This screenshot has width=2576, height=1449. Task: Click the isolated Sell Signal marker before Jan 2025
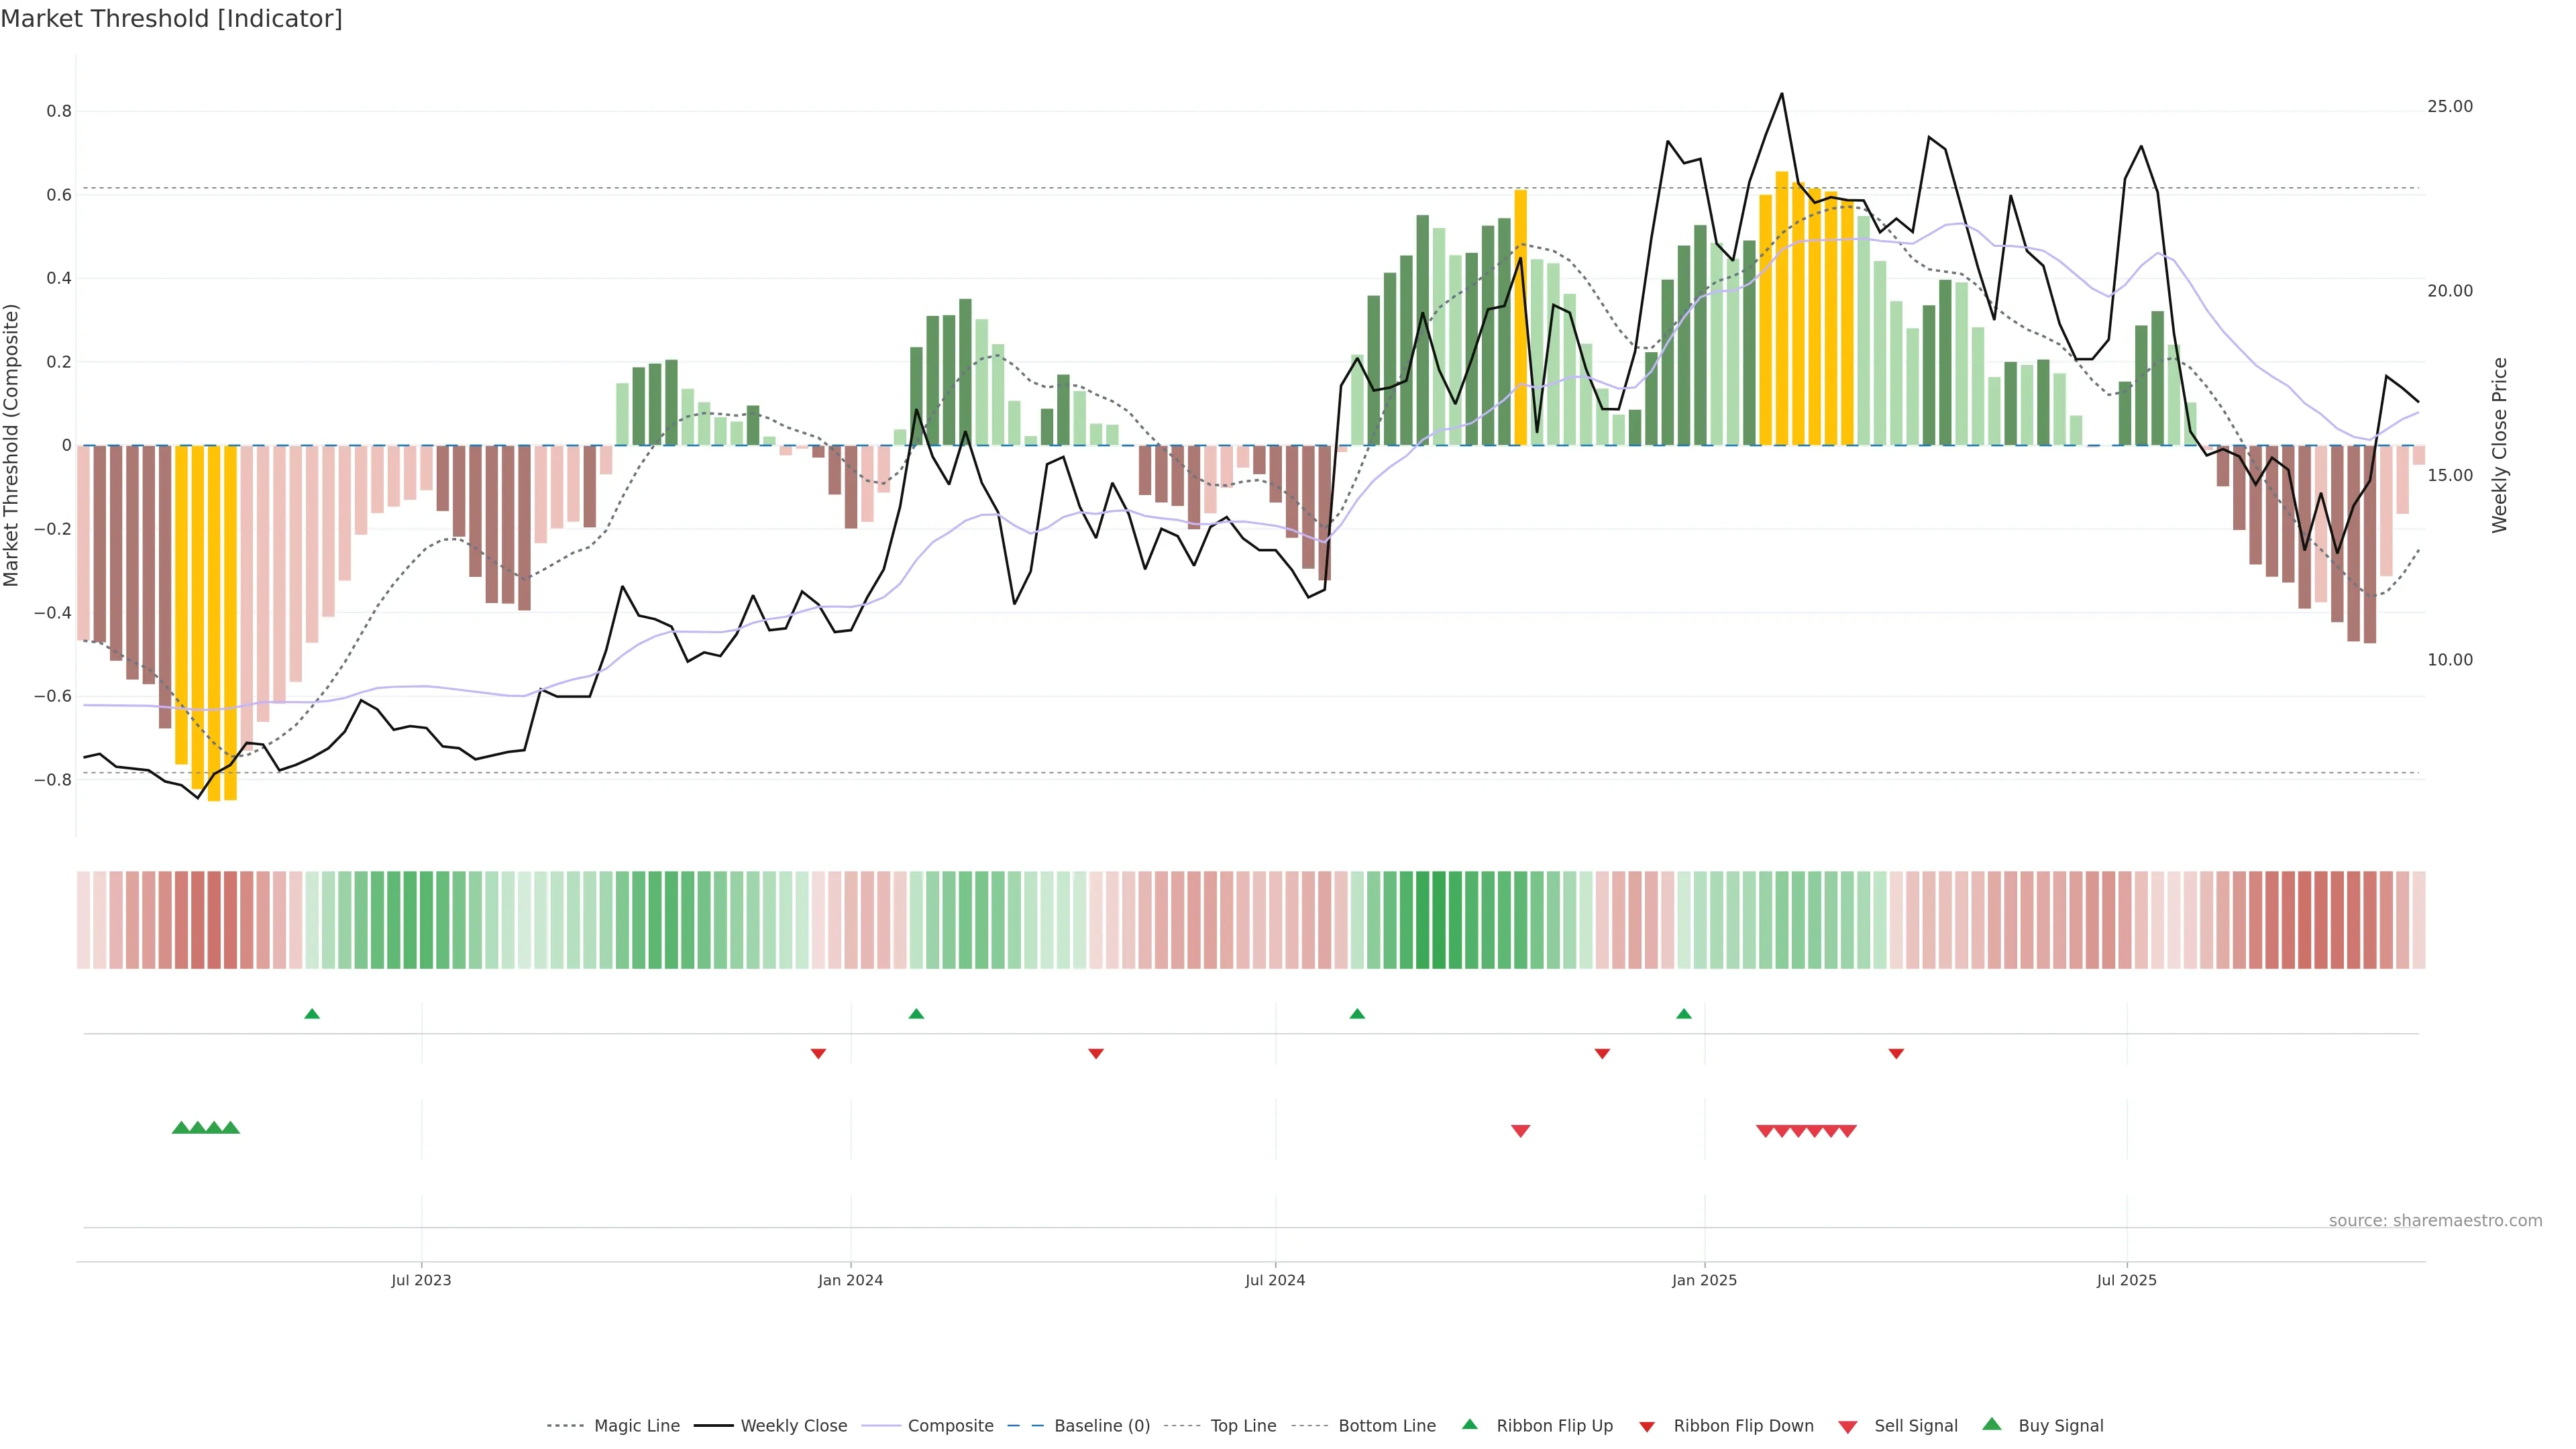1520,1131
